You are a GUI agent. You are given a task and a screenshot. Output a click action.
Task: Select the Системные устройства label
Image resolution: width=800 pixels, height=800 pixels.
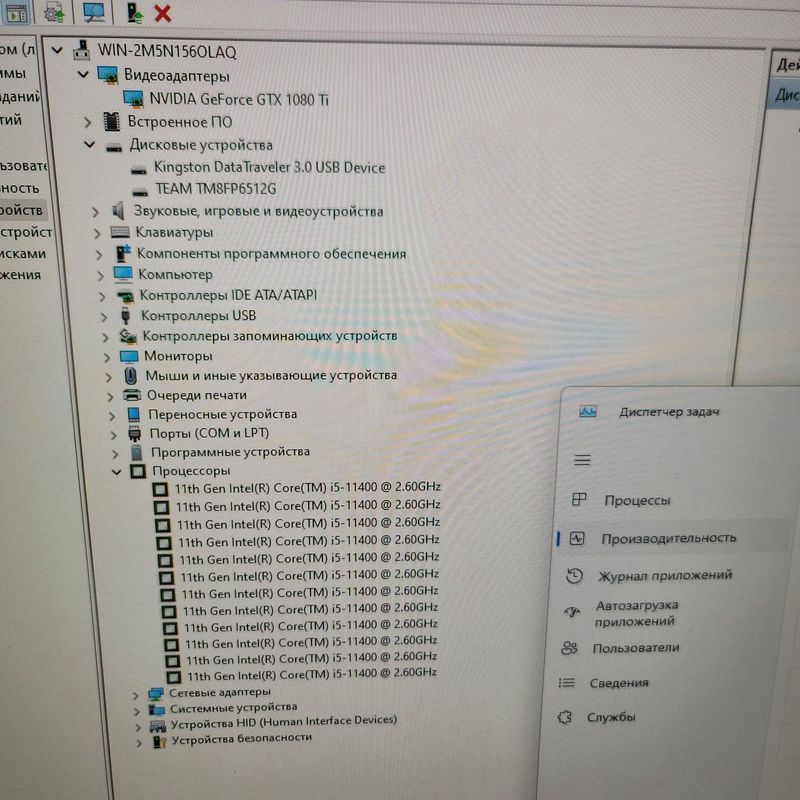[233, 708]
